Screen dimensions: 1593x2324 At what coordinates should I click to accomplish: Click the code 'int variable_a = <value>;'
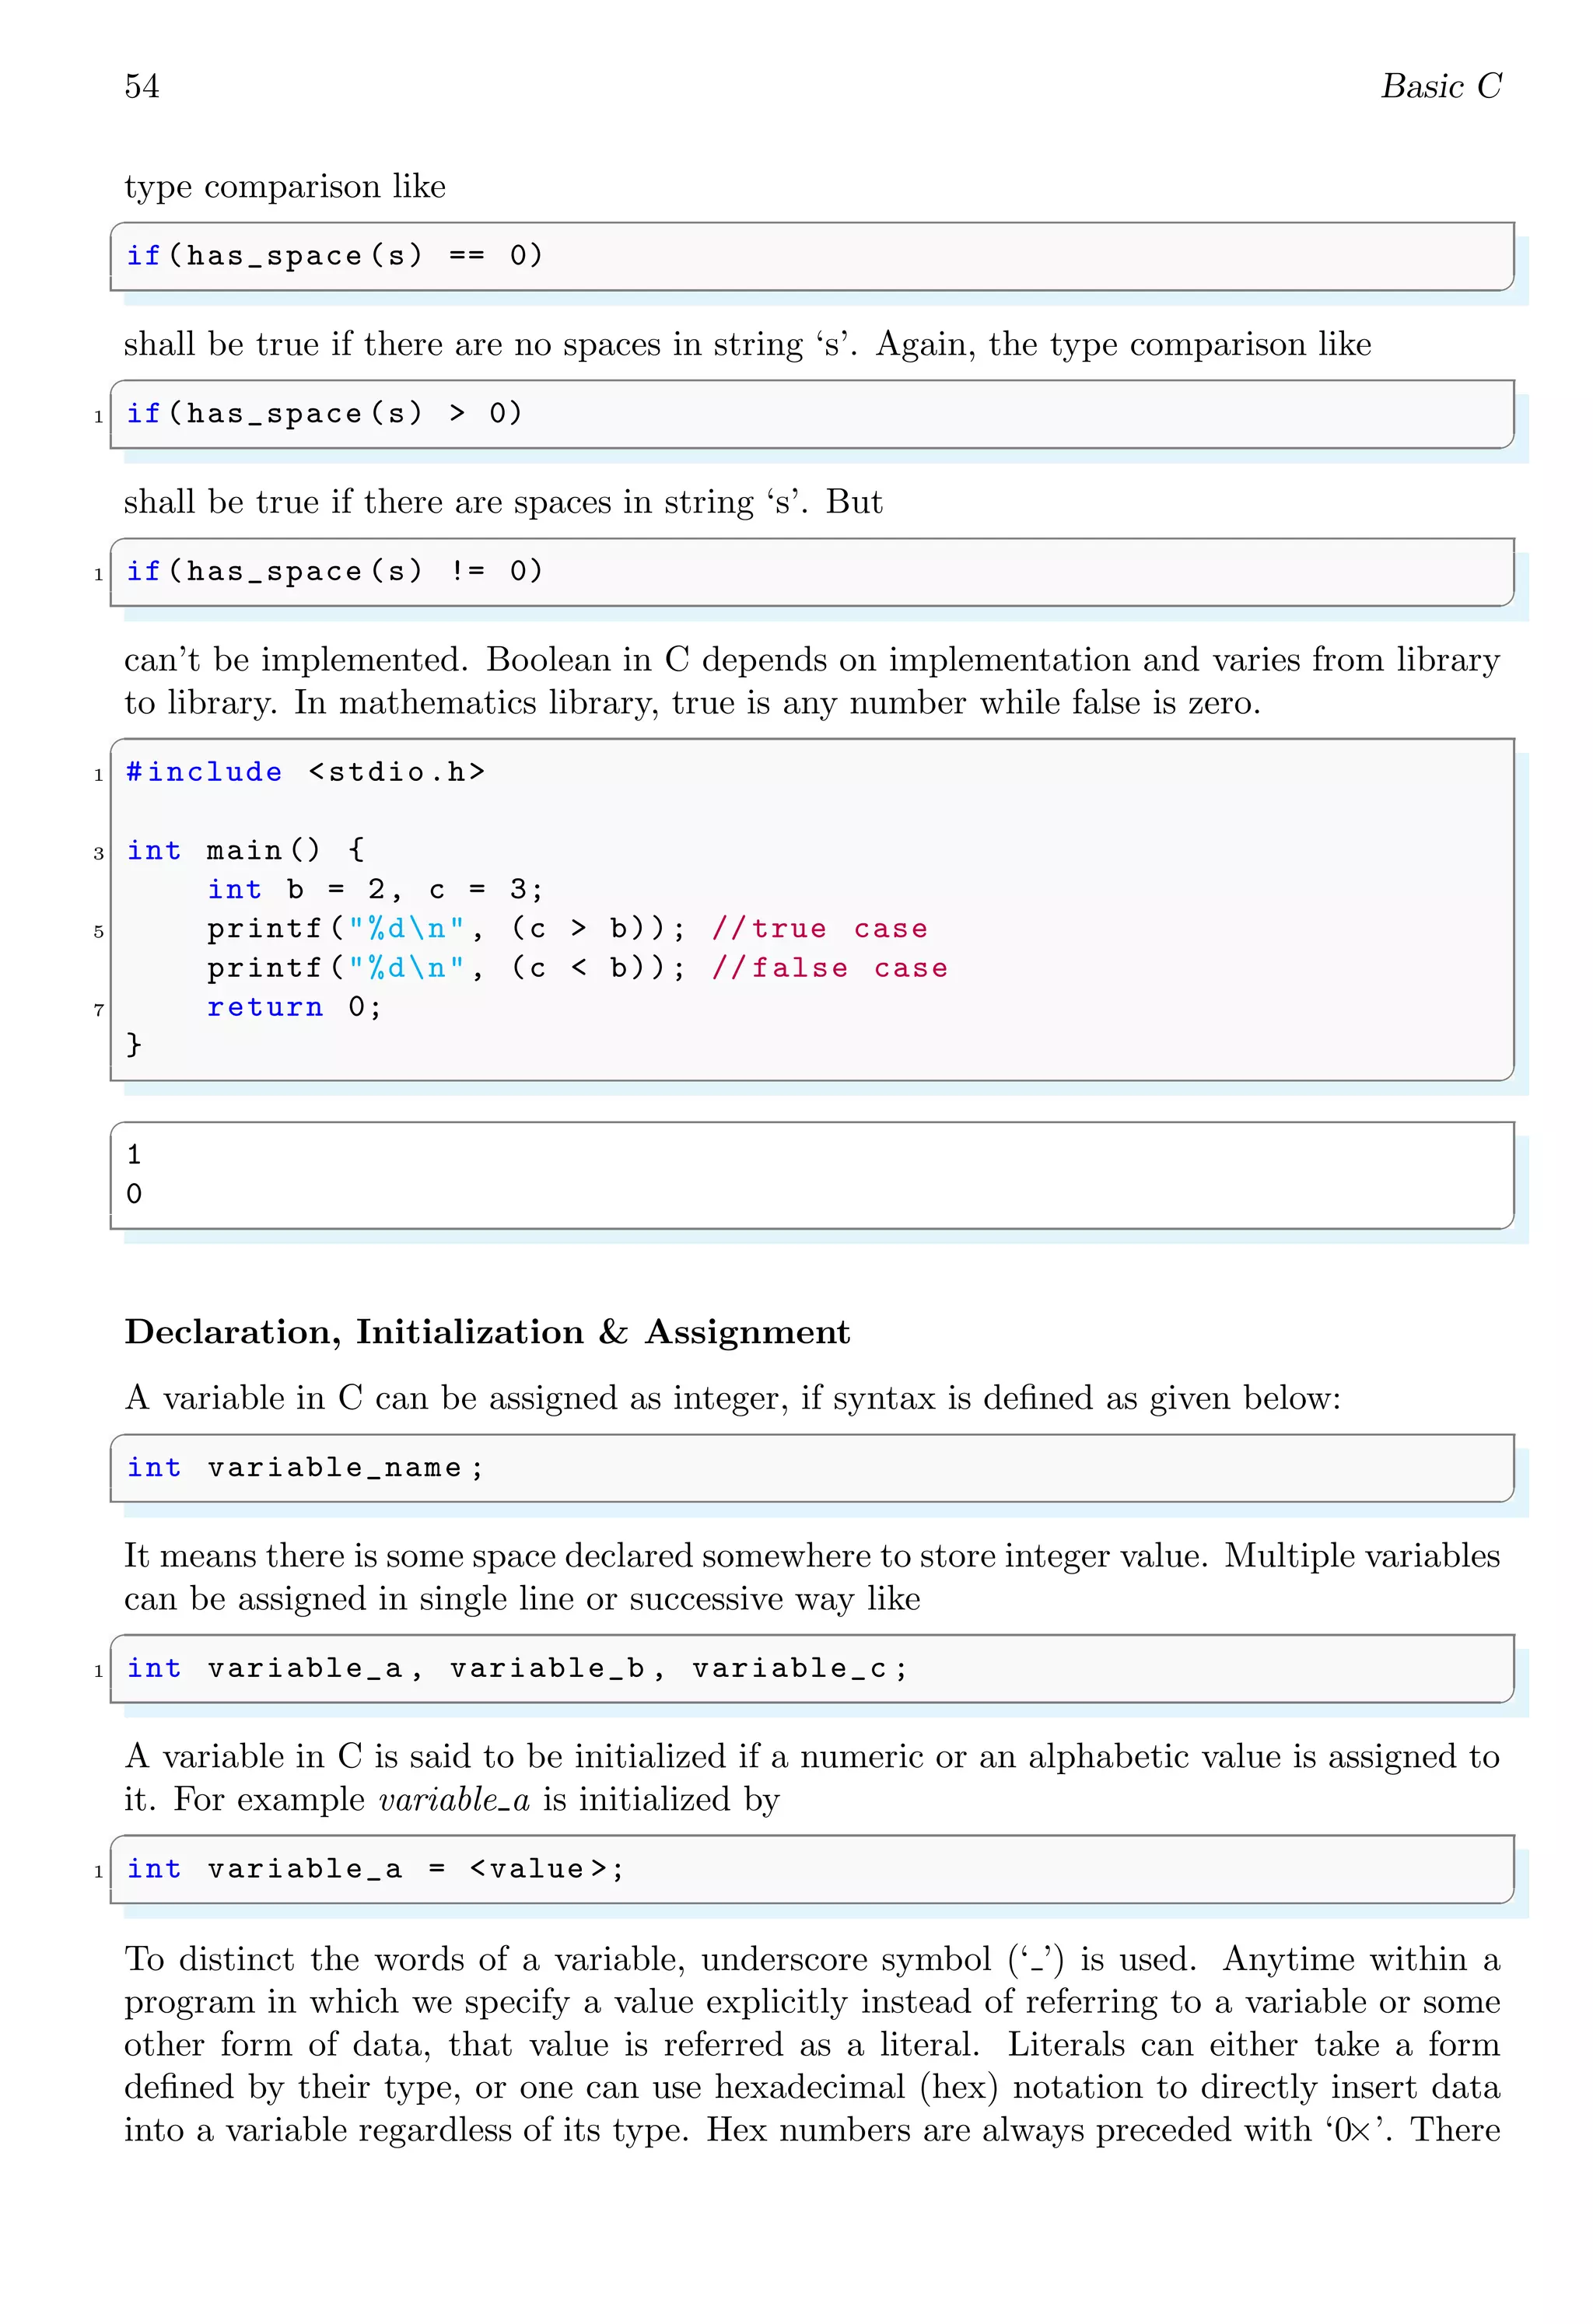tap(375, 1869)
